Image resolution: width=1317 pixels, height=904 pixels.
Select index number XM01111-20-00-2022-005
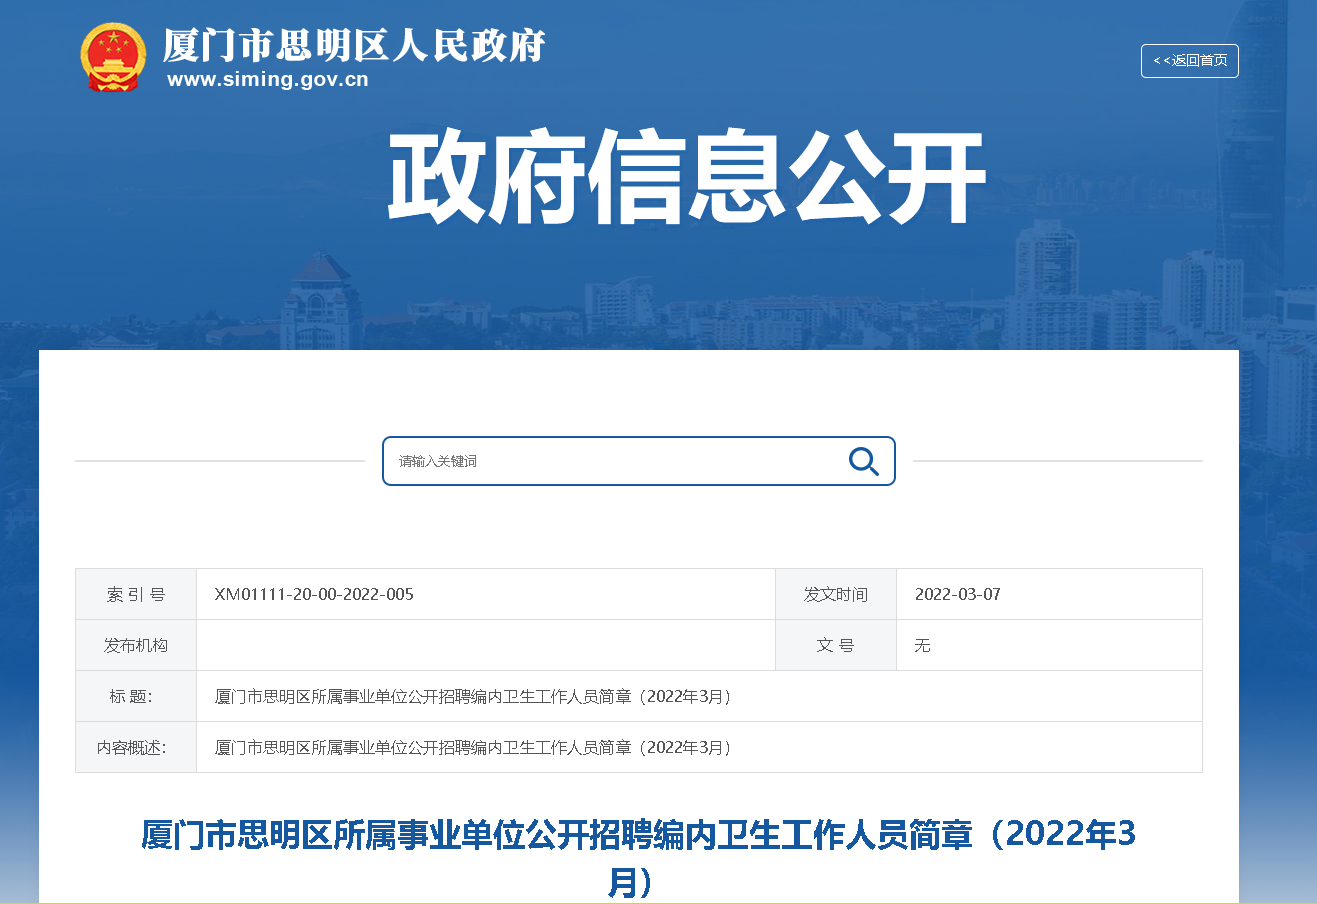tap(314, 594)
